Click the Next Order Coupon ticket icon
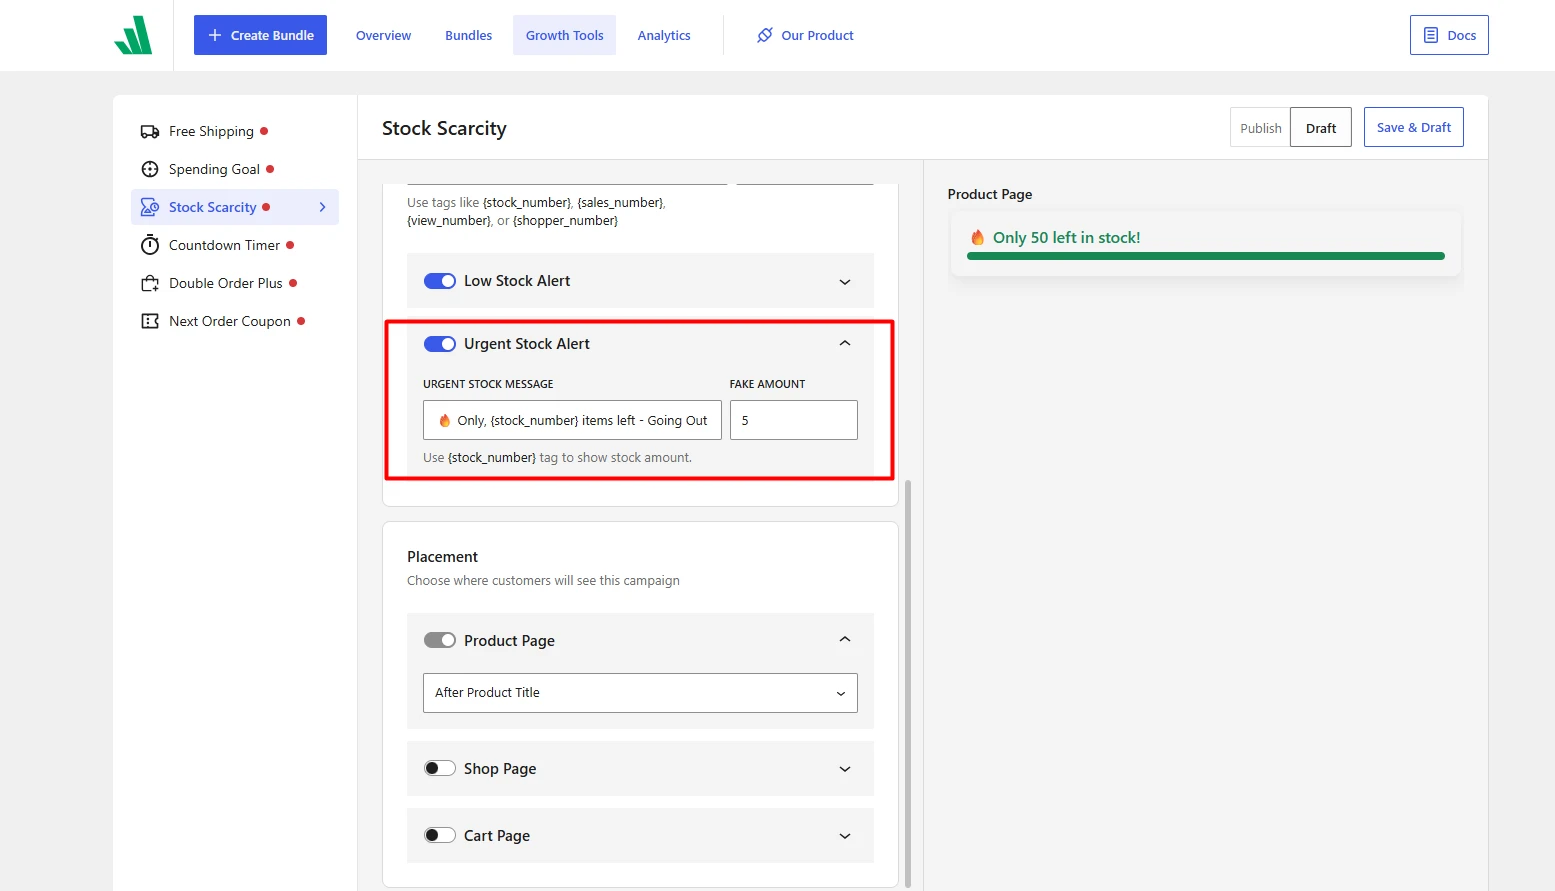The height and width of the screenshot is (891, 1555). pos(150,321)
